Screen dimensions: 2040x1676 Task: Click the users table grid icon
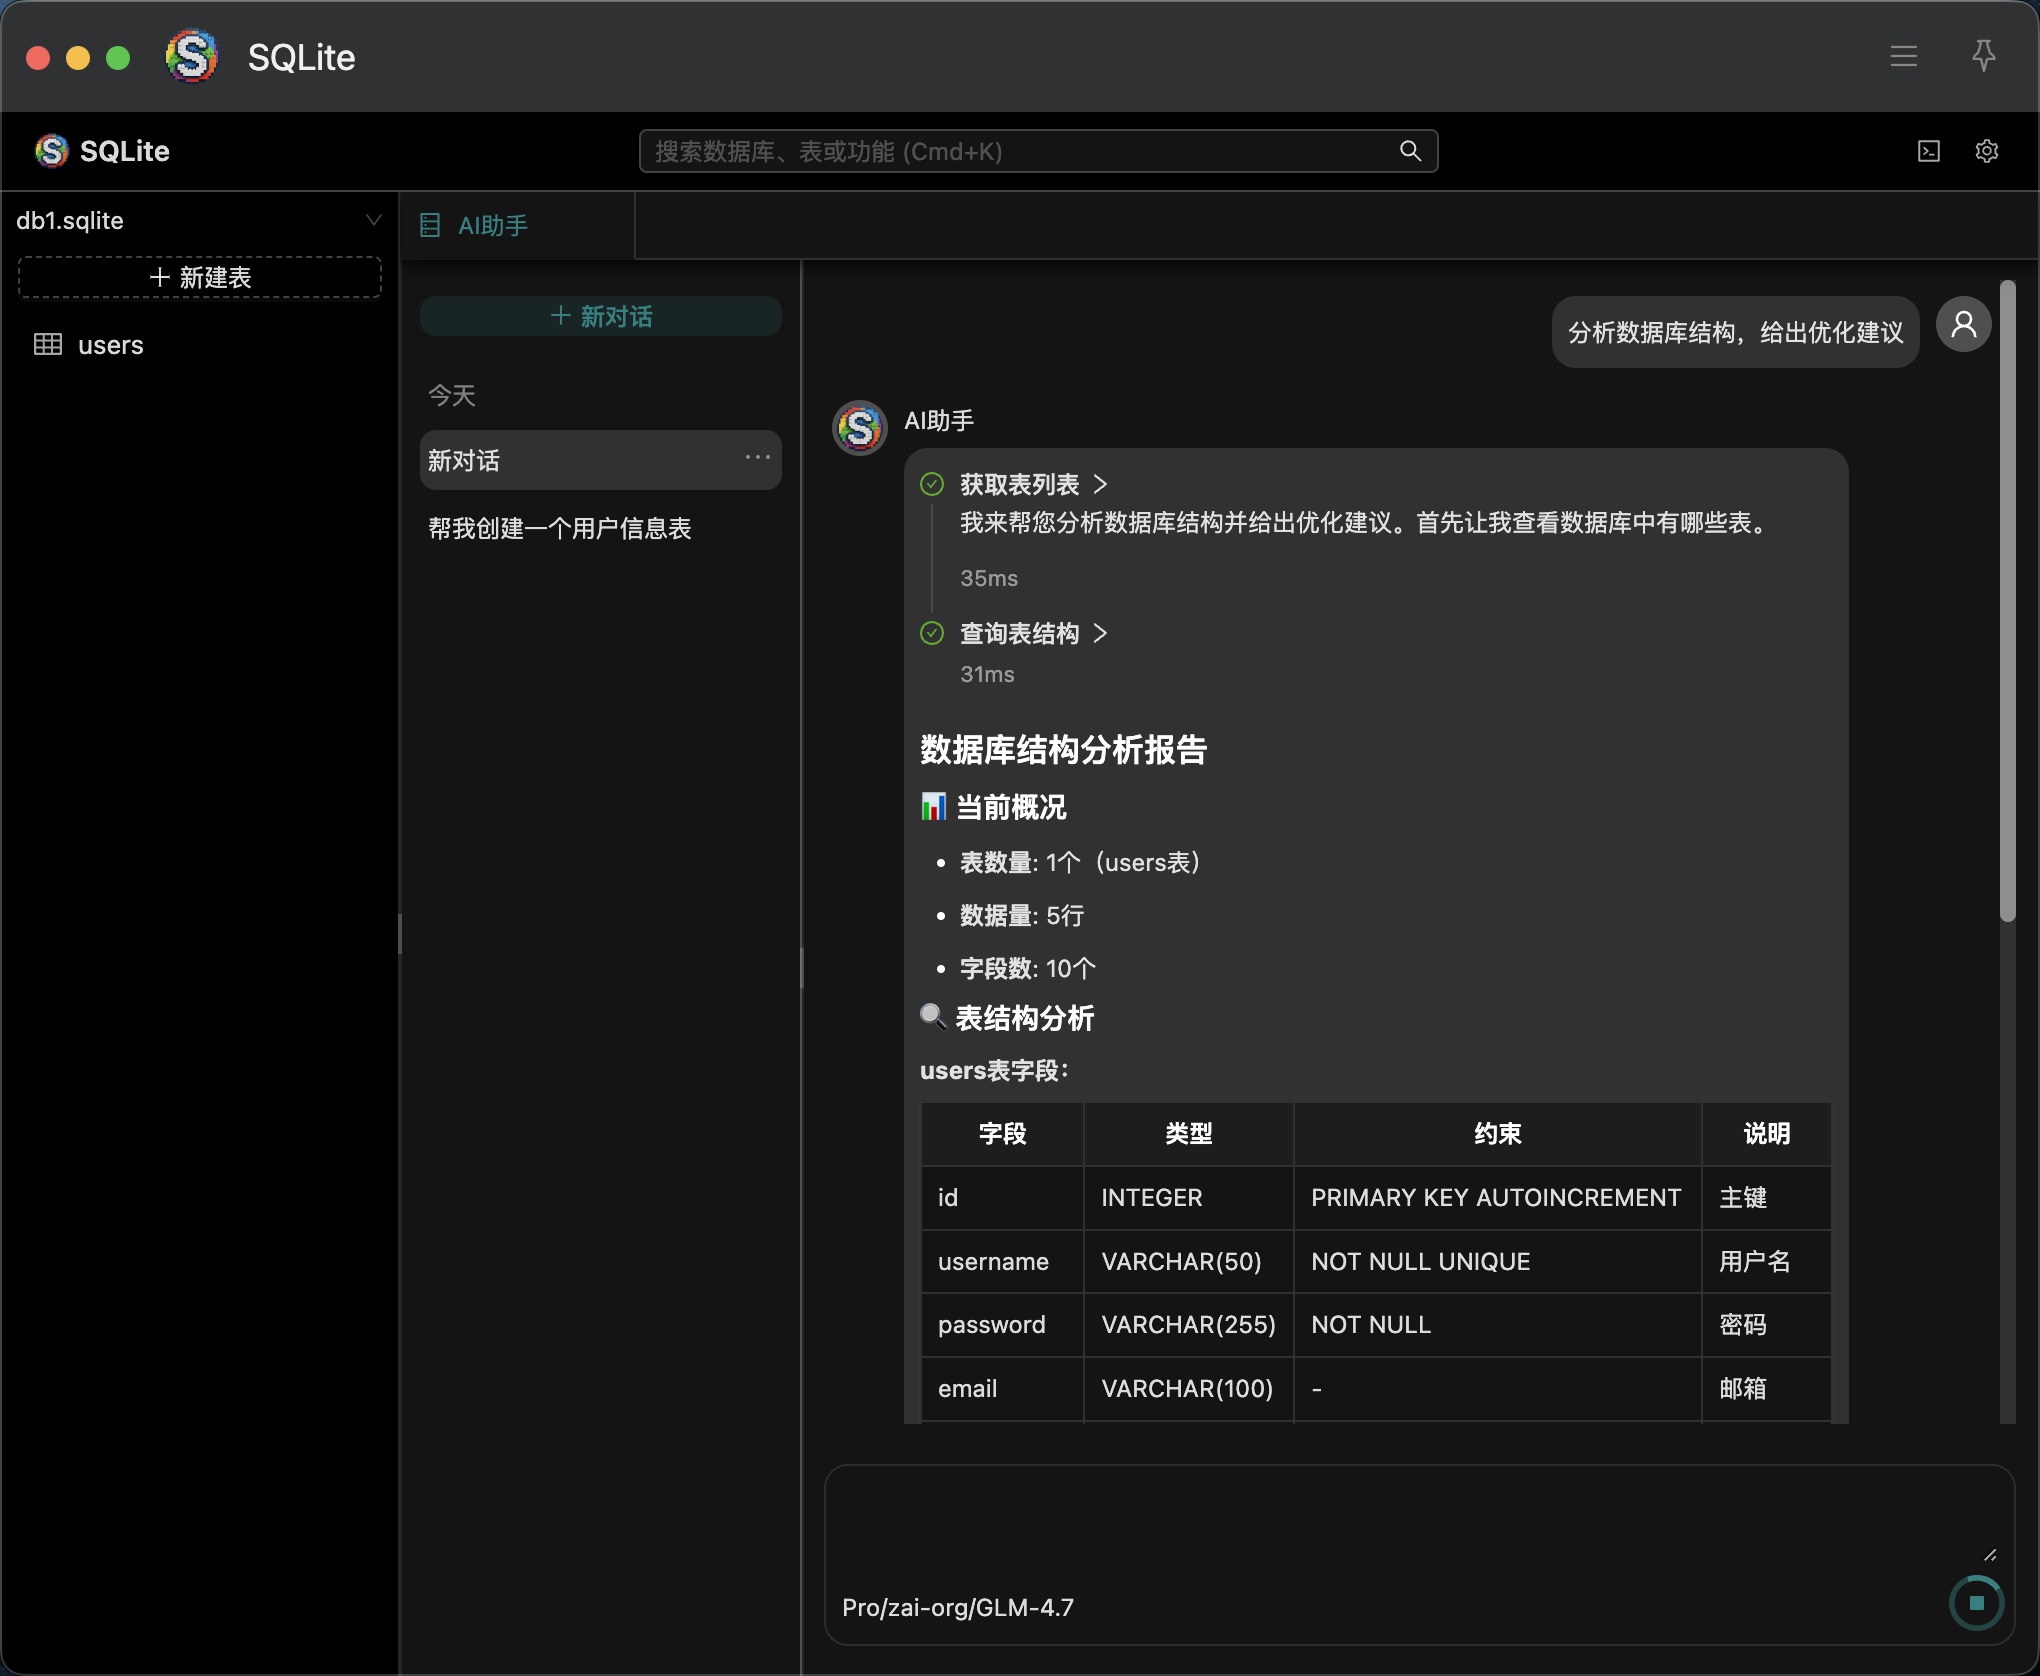point(47,345)
